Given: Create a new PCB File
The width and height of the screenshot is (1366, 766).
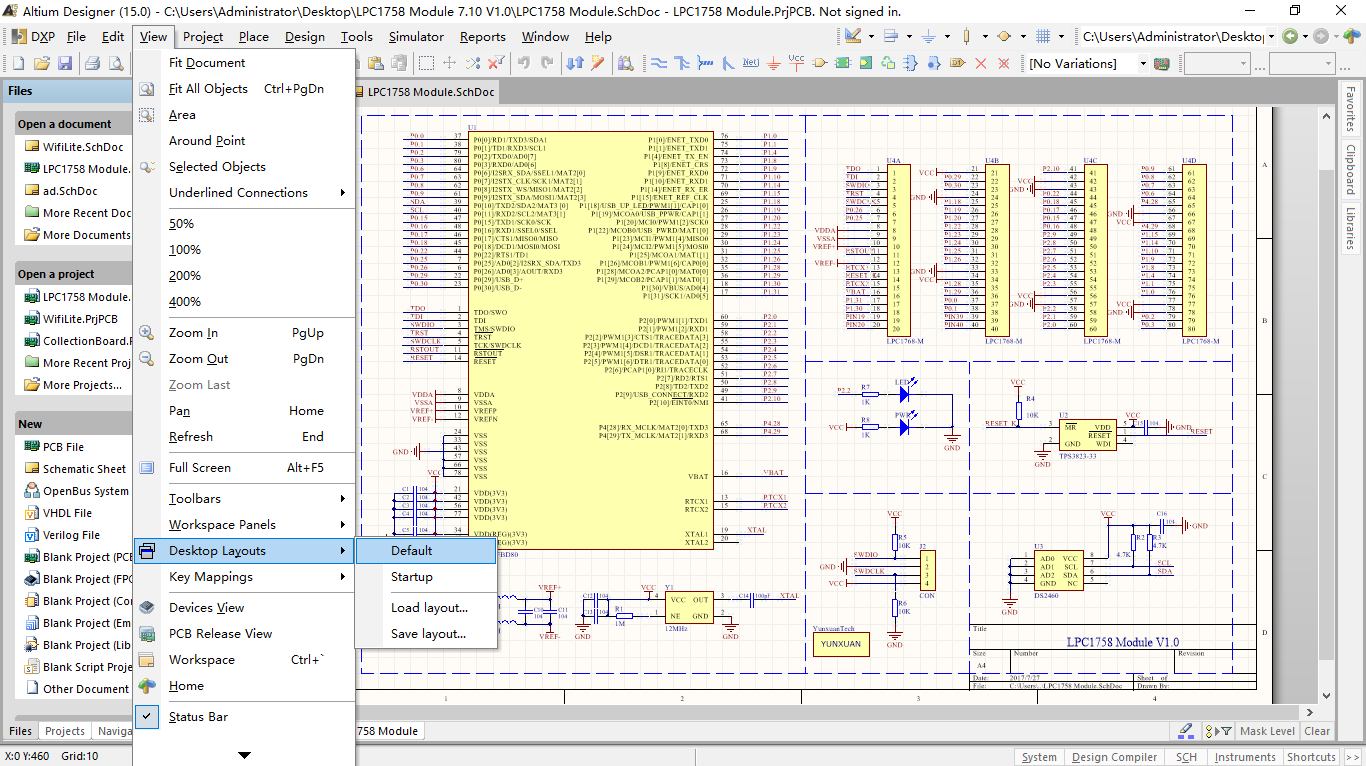Looking at the screenshot, I should click(x=63, y=446).
